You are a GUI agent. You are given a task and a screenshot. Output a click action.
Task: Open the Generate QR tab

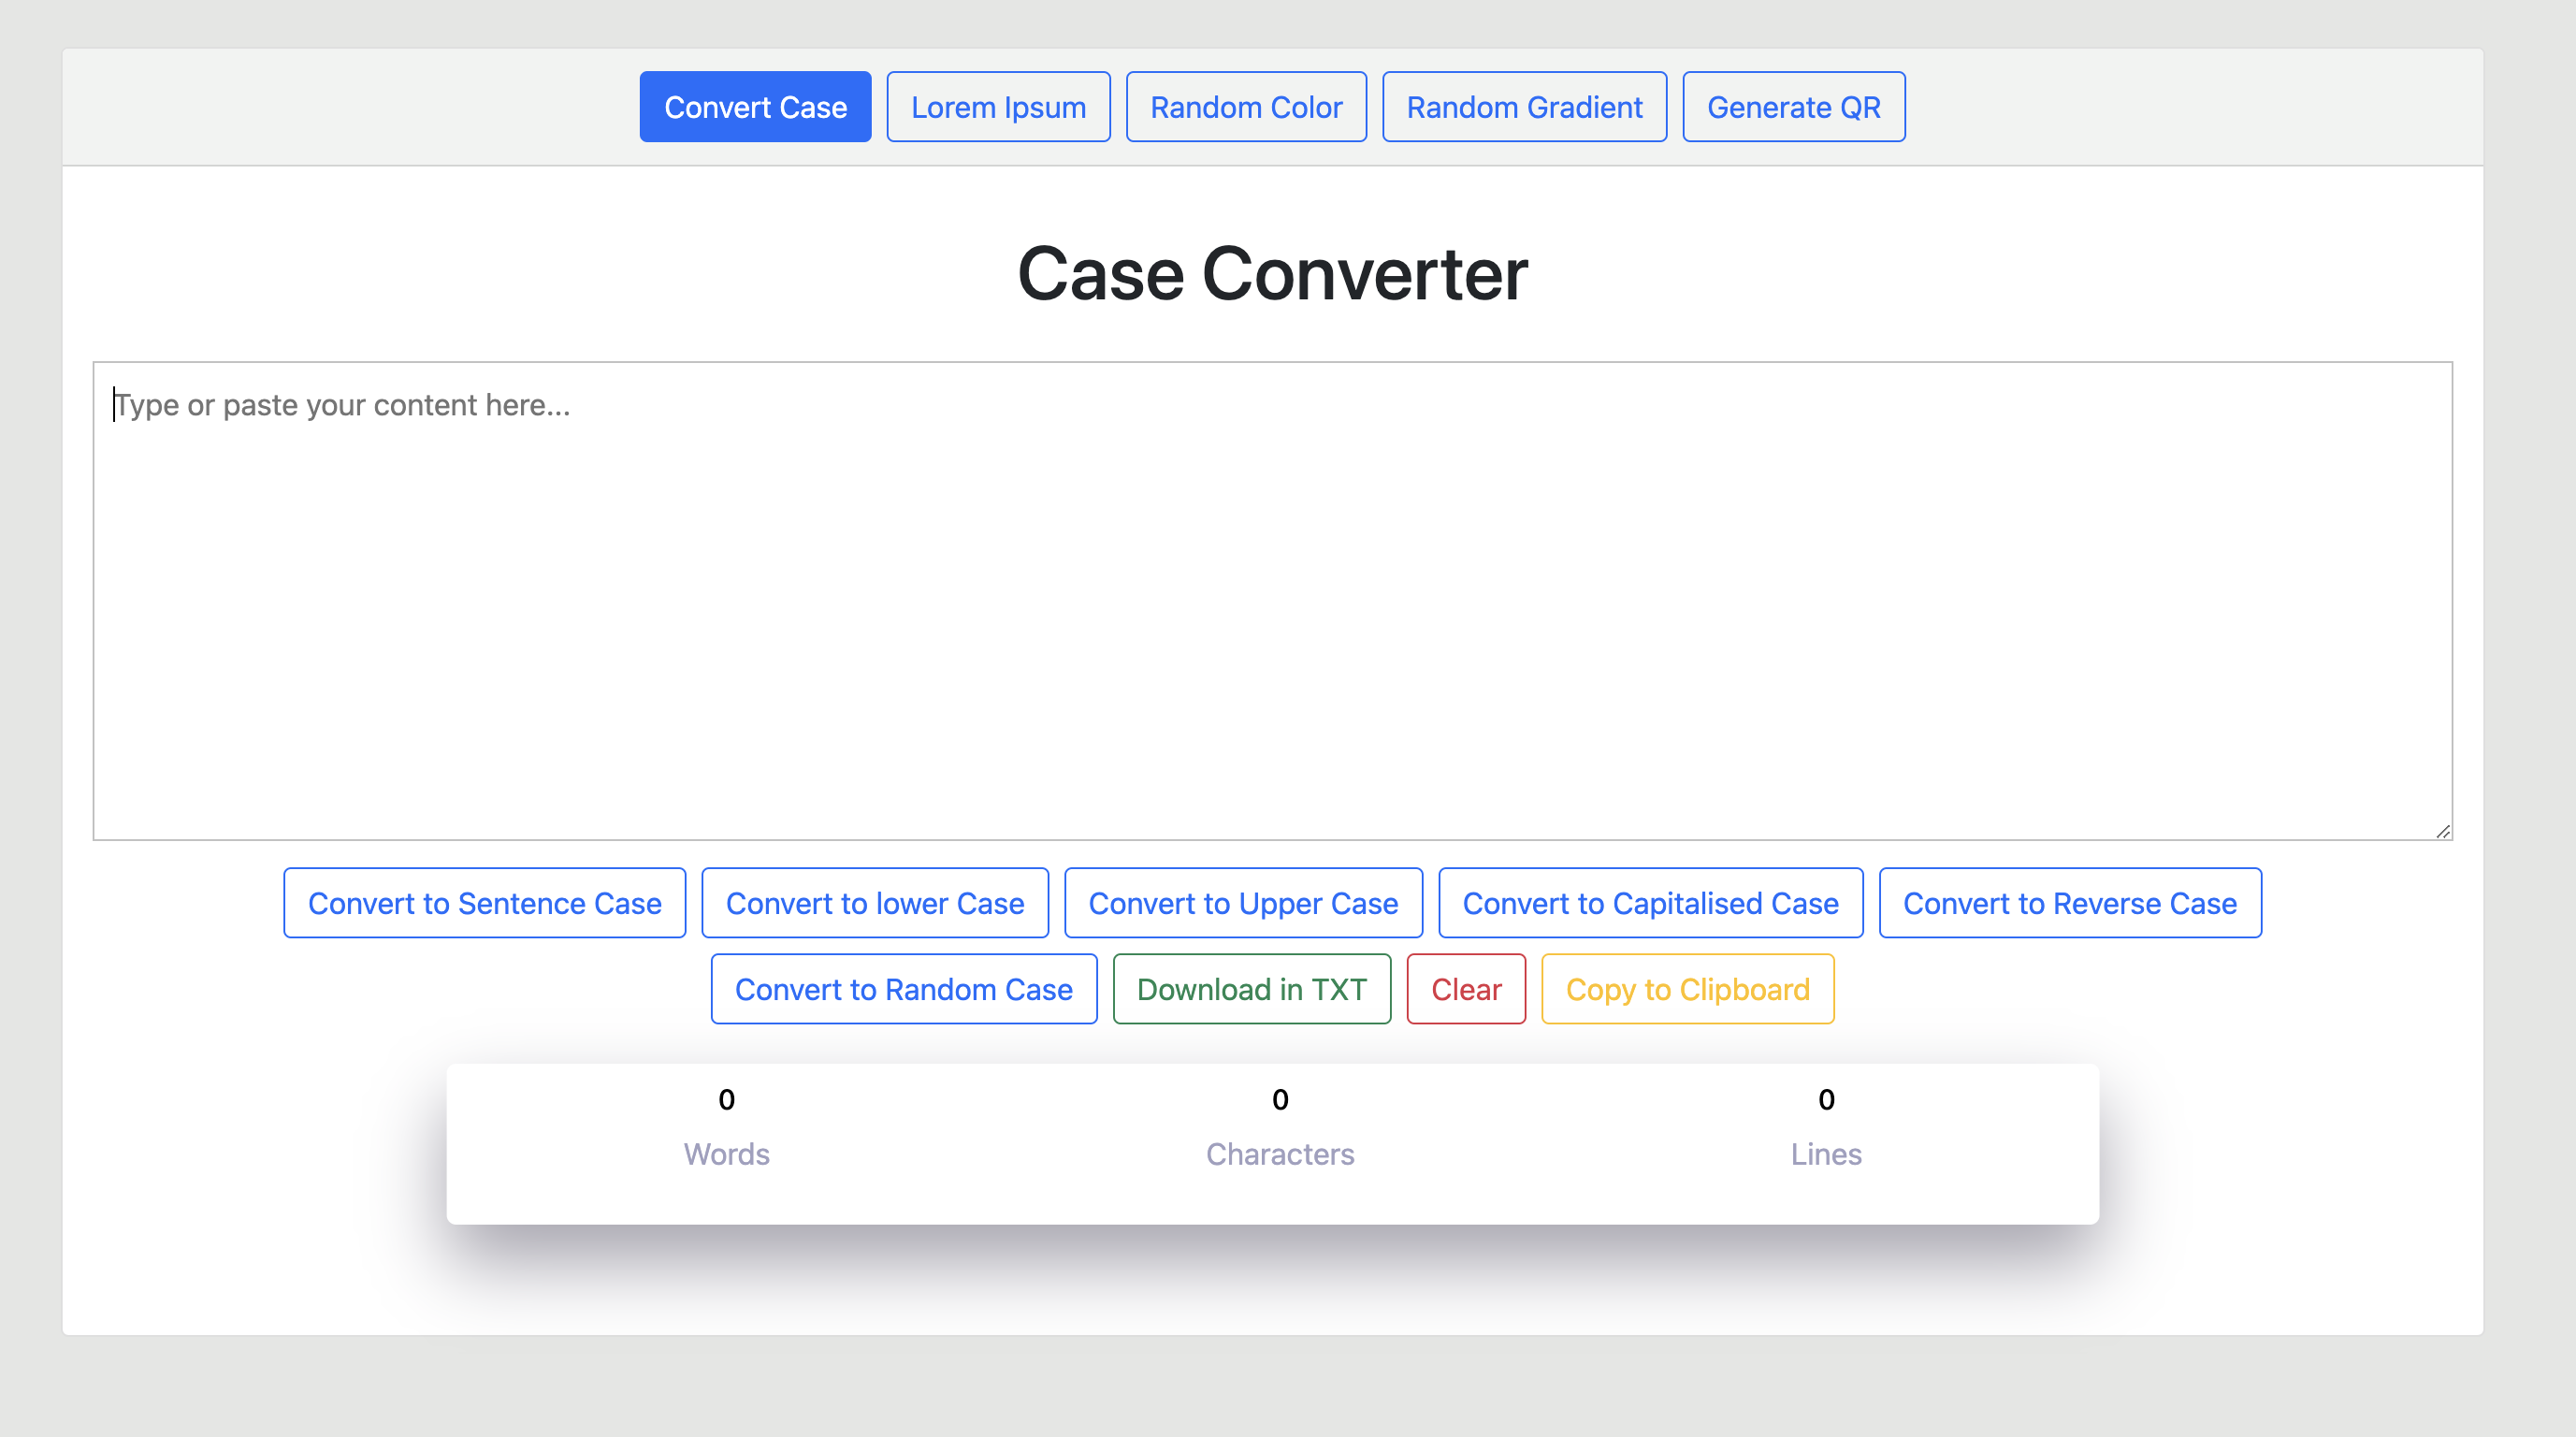1792,107
